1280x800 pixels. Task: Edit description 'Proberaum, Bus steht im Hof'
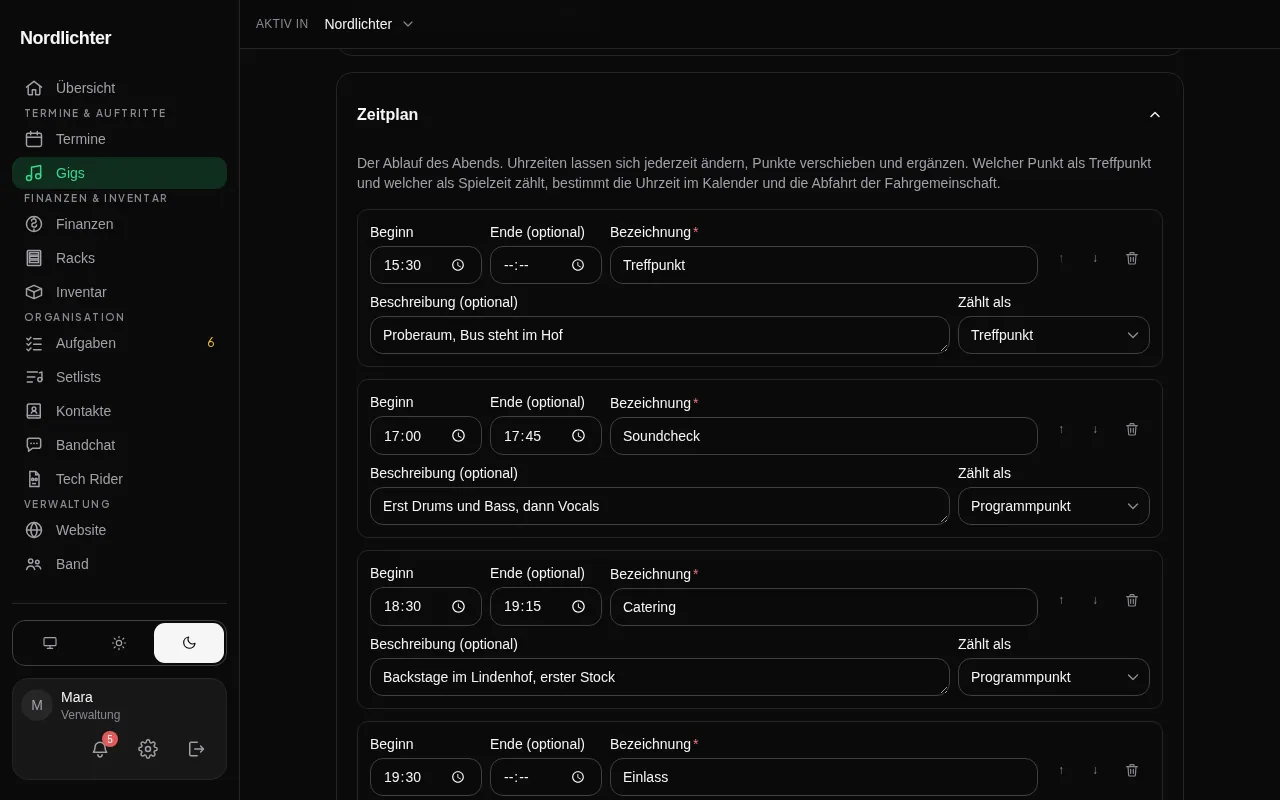(x=660, y=335)
